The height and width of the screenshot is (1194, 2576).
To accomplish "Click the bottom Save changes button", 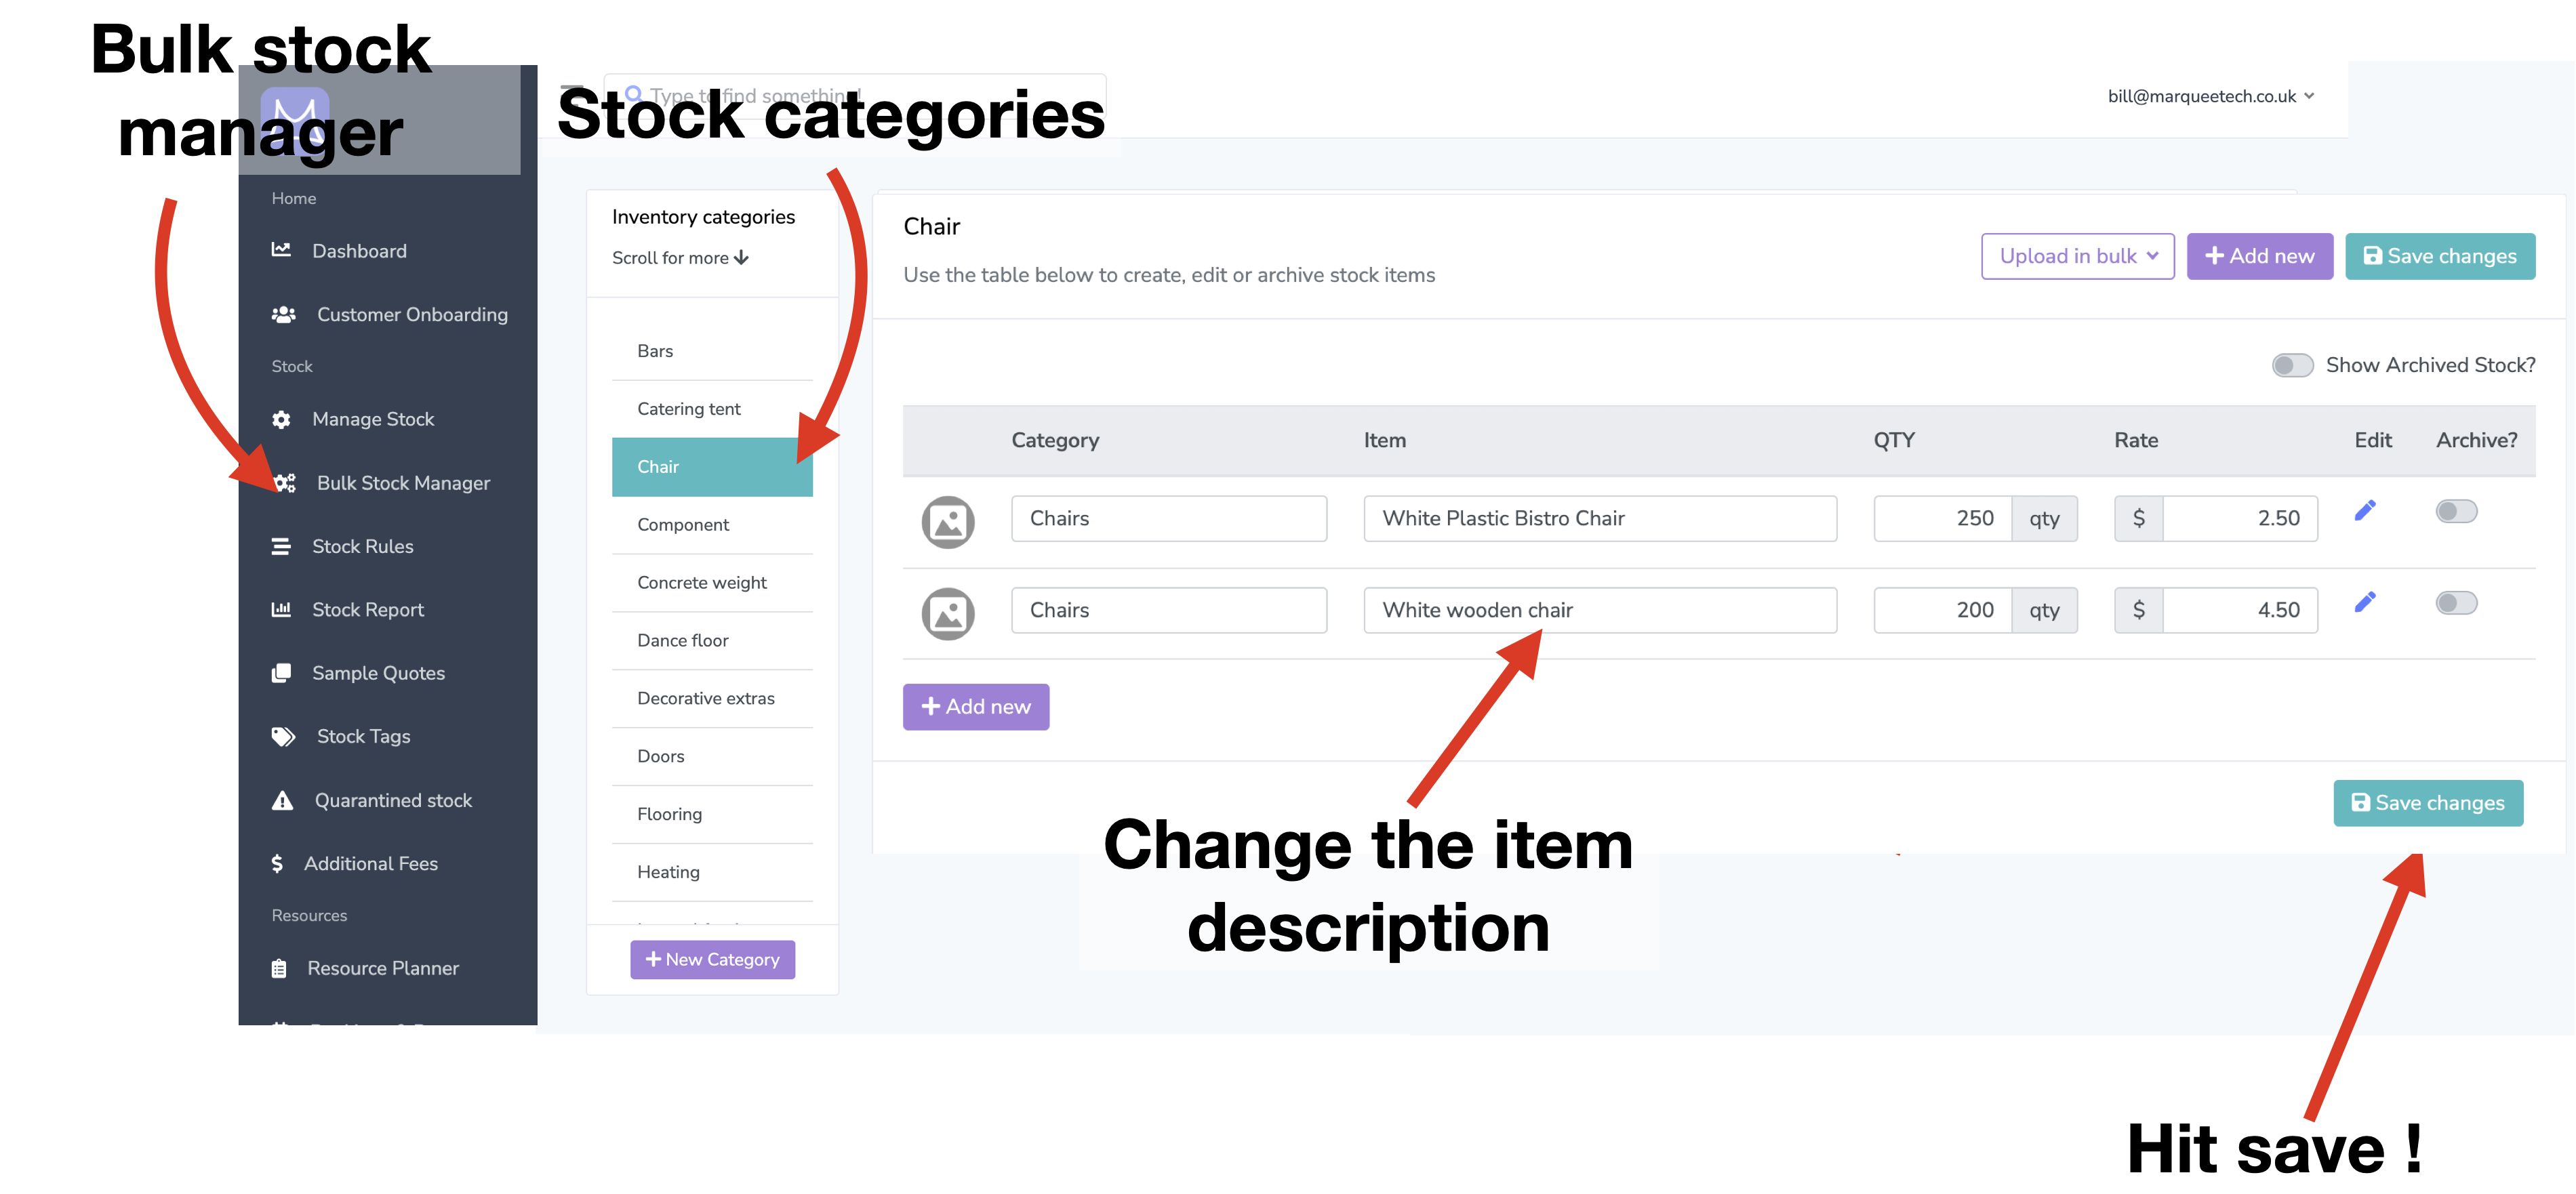I will [x=2427, y=803].
